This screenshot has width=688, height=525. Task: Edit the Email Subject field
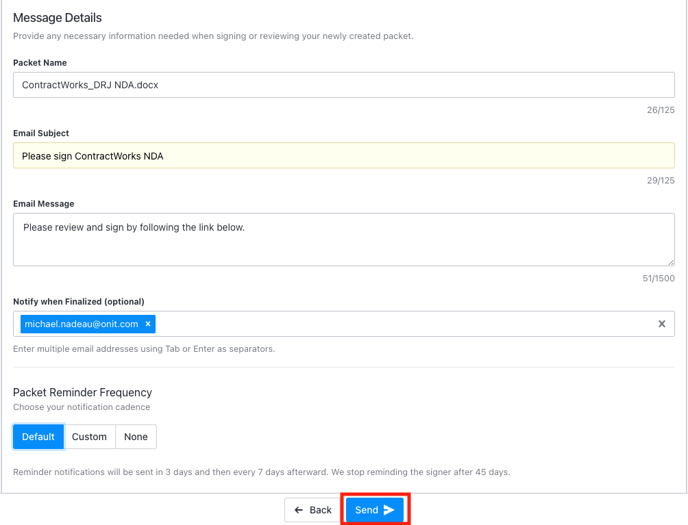344,155
